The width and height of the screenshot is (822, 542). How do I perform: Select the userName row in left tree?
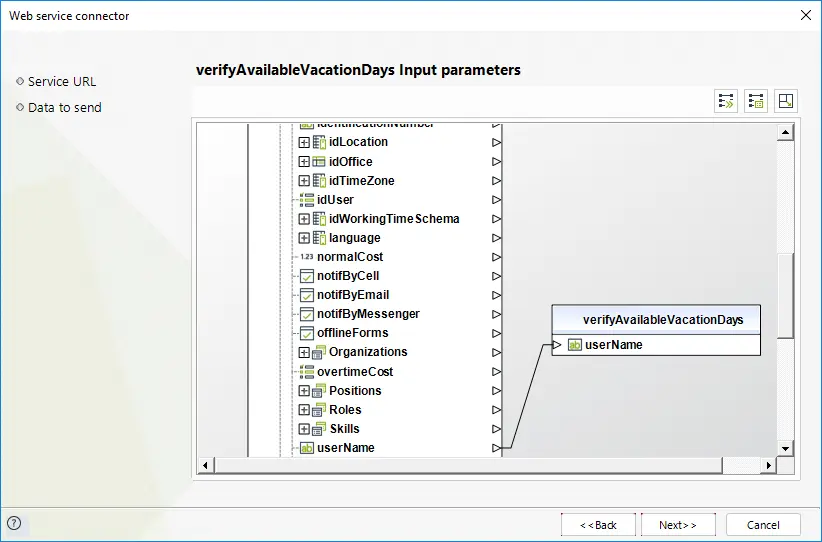[x=345, y=448]
